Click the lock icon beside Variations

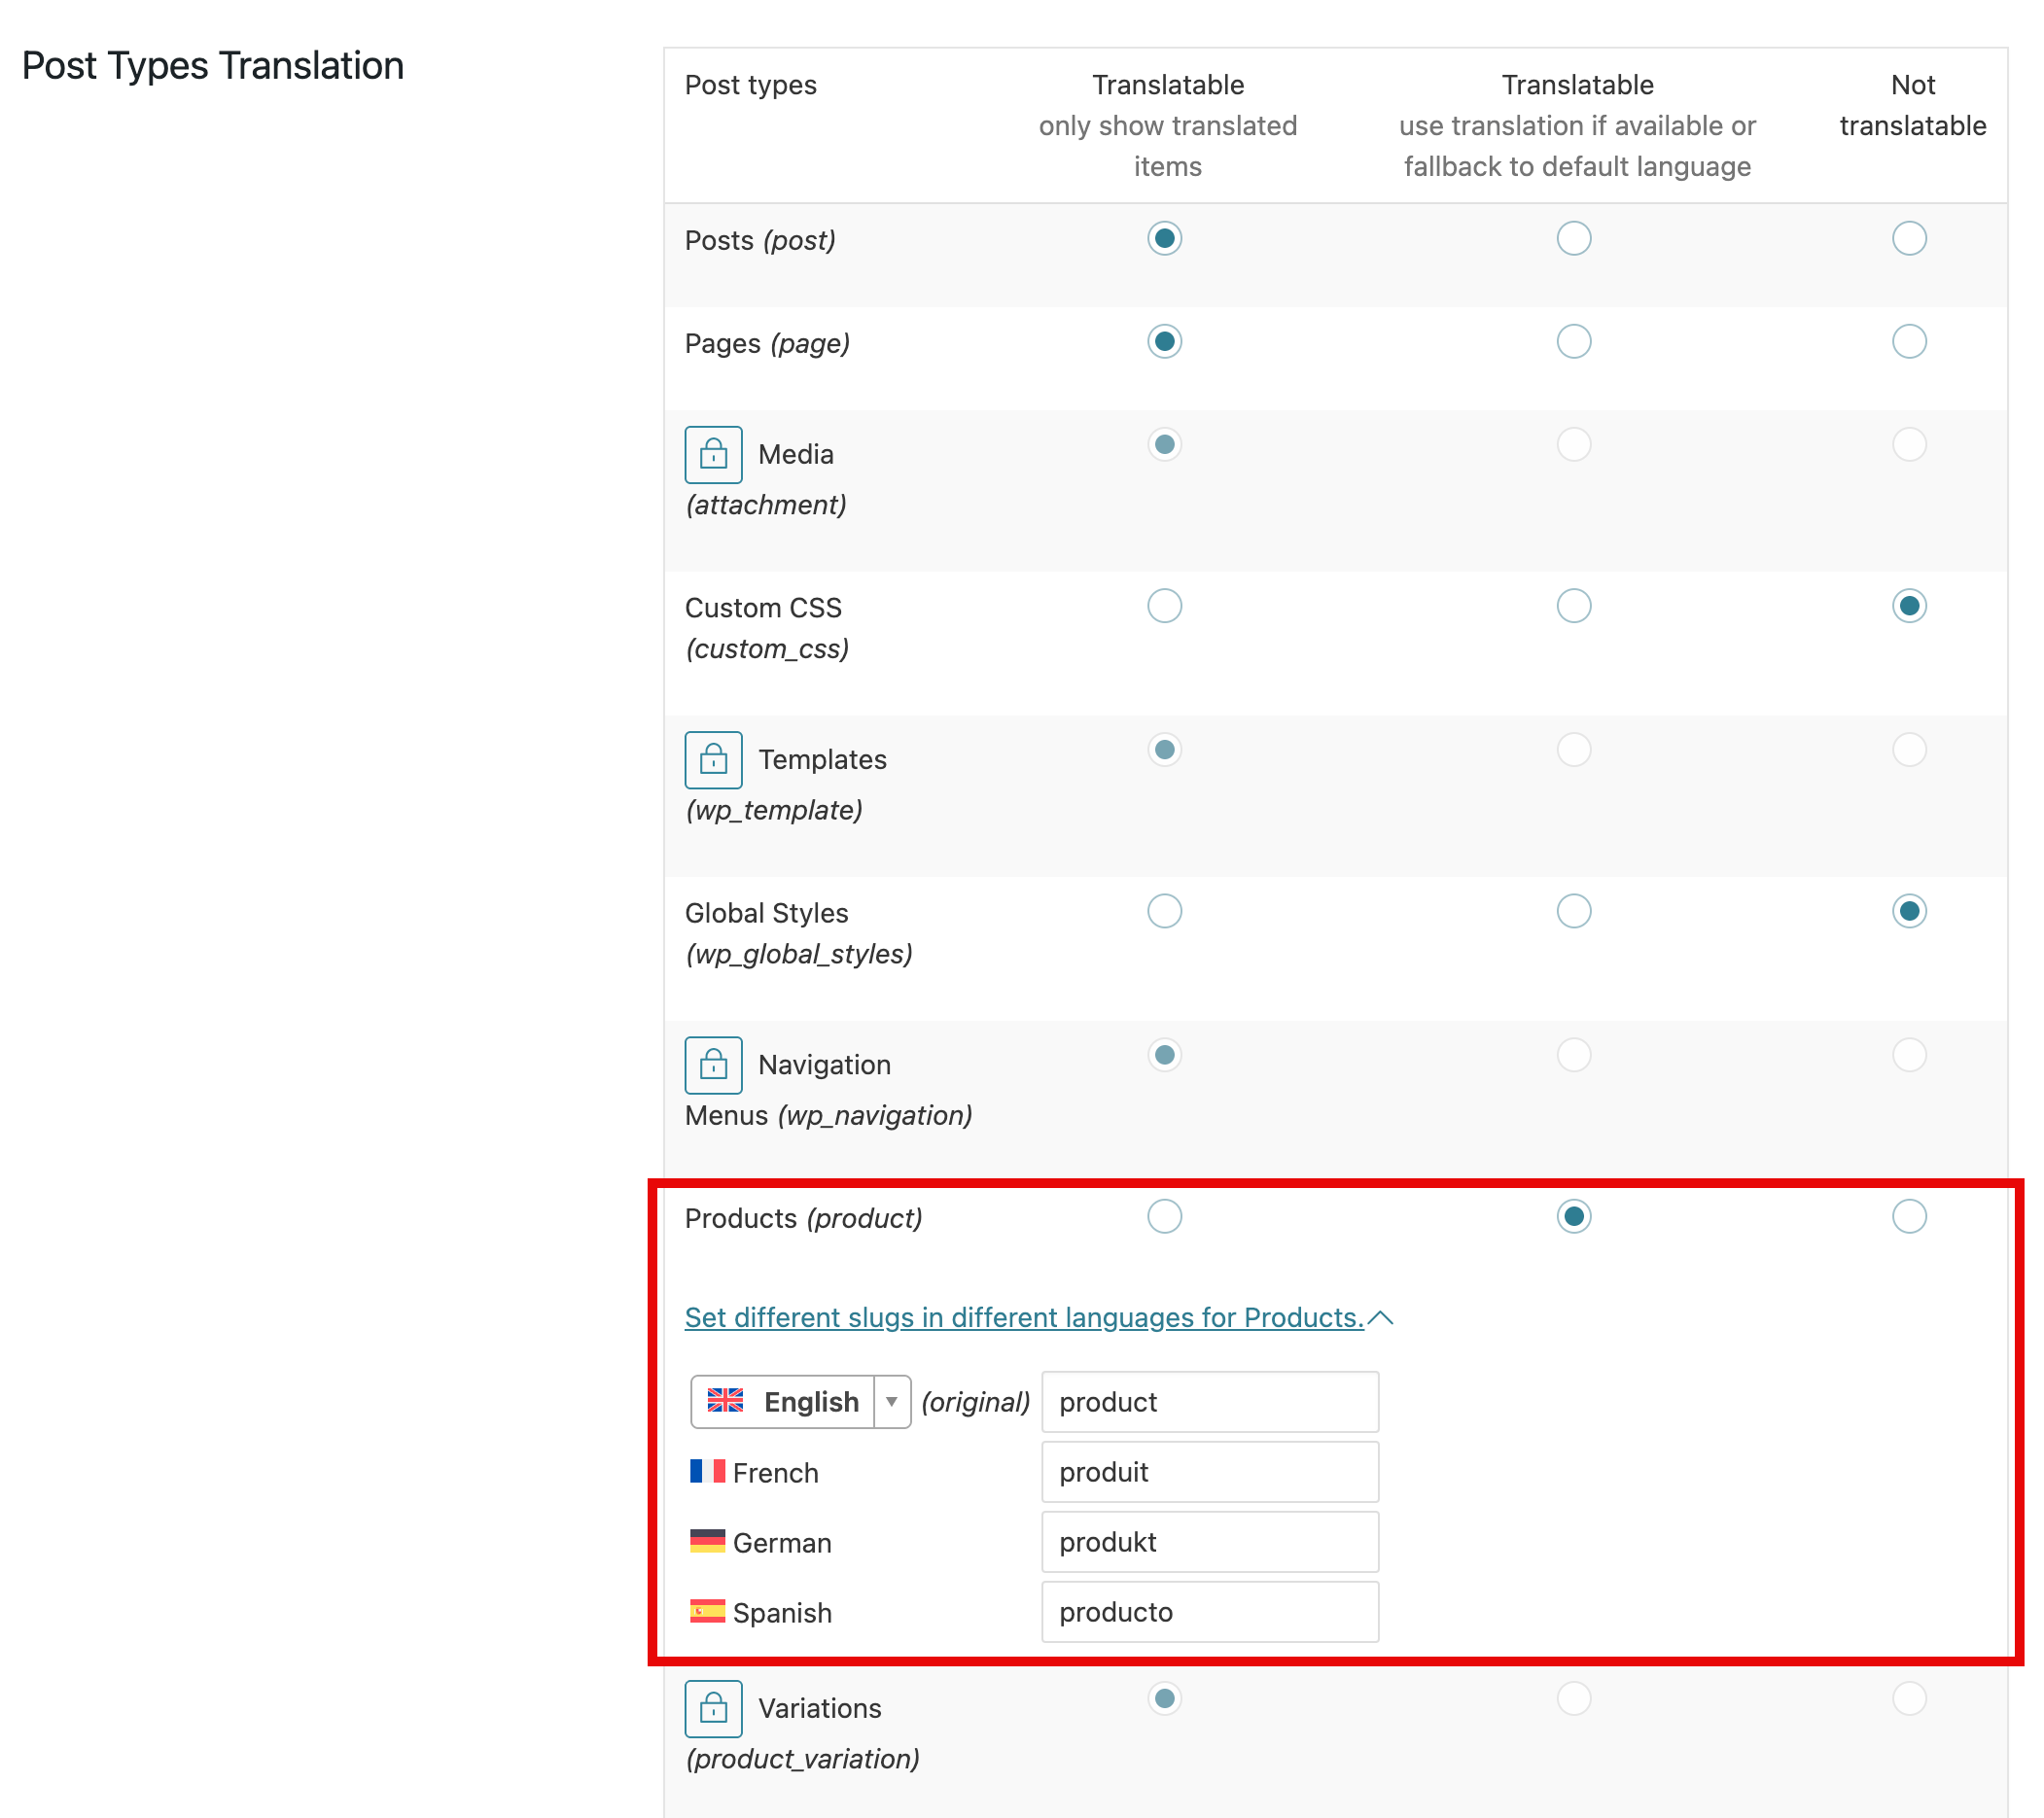[x=713, y=1708]
